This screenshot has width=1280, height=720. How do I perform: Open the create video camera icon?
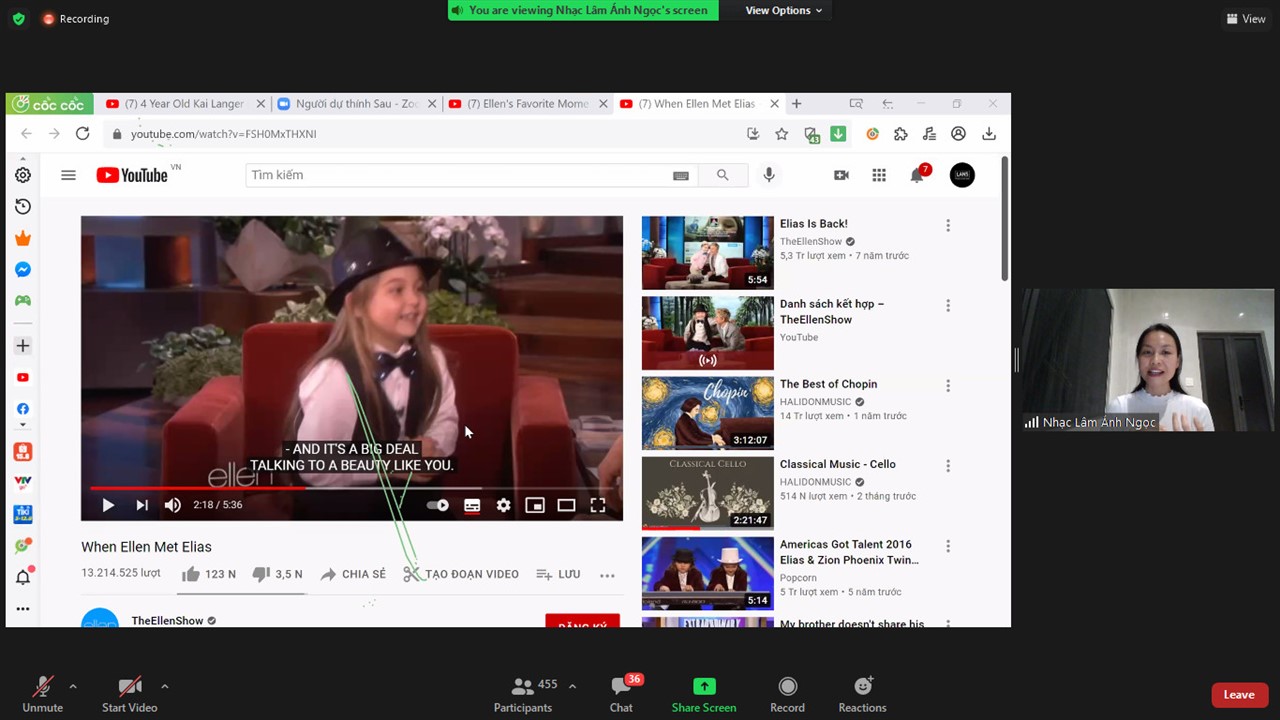(x=841, y=175)
